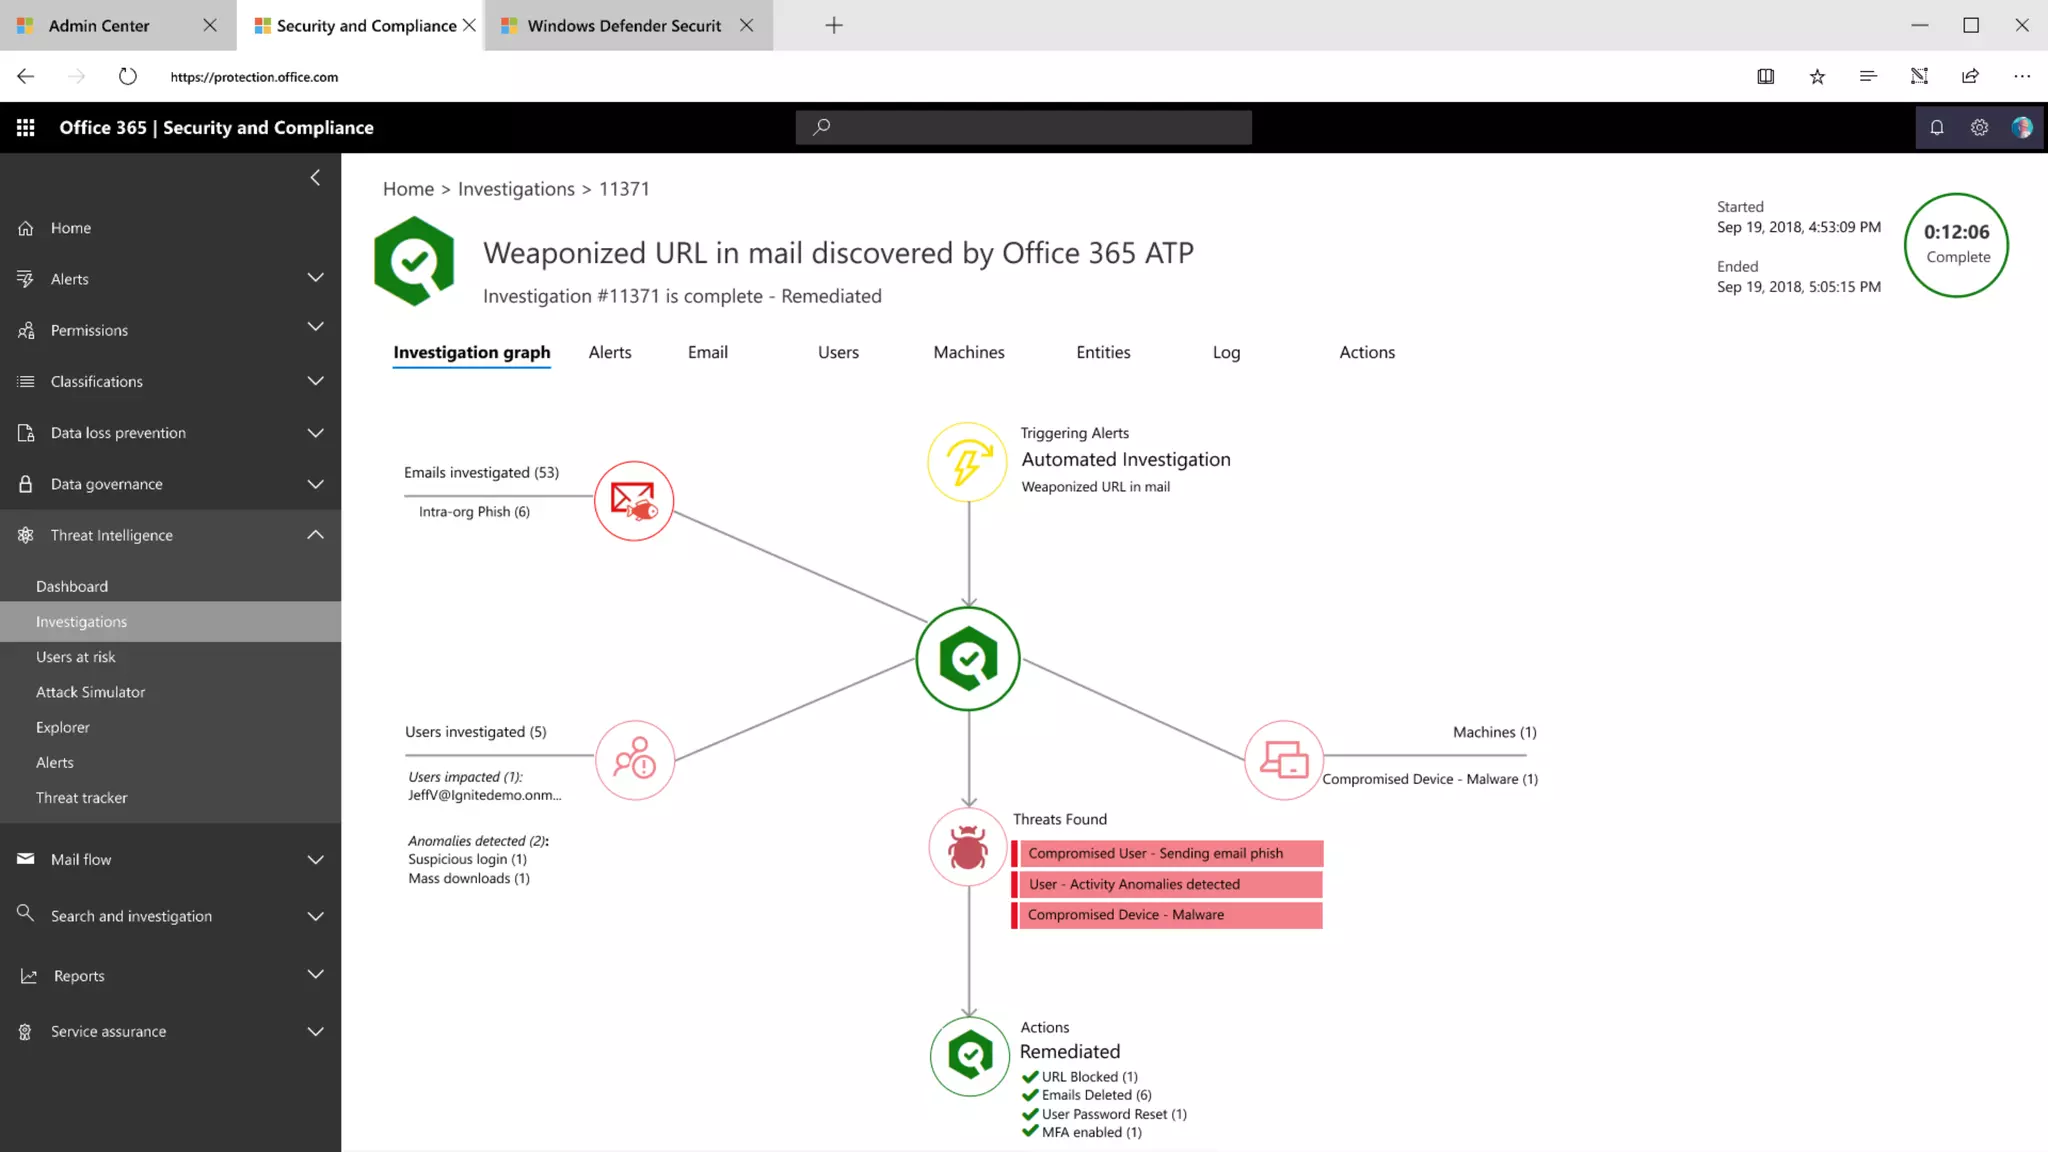The height and width of the screenshot is (1152, 2048).
Task: Open the app launcher waffle menu
Action: (x=26, y=127)
